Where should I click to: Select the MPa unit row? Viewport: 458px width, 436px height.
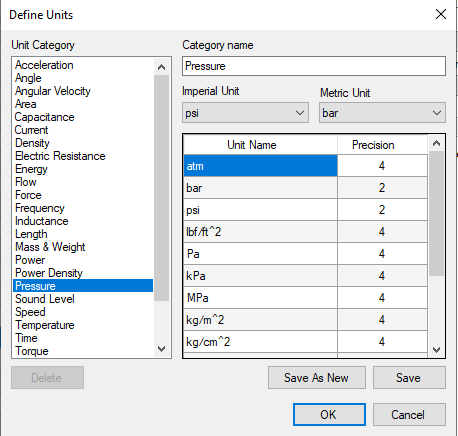pos(305,298)
